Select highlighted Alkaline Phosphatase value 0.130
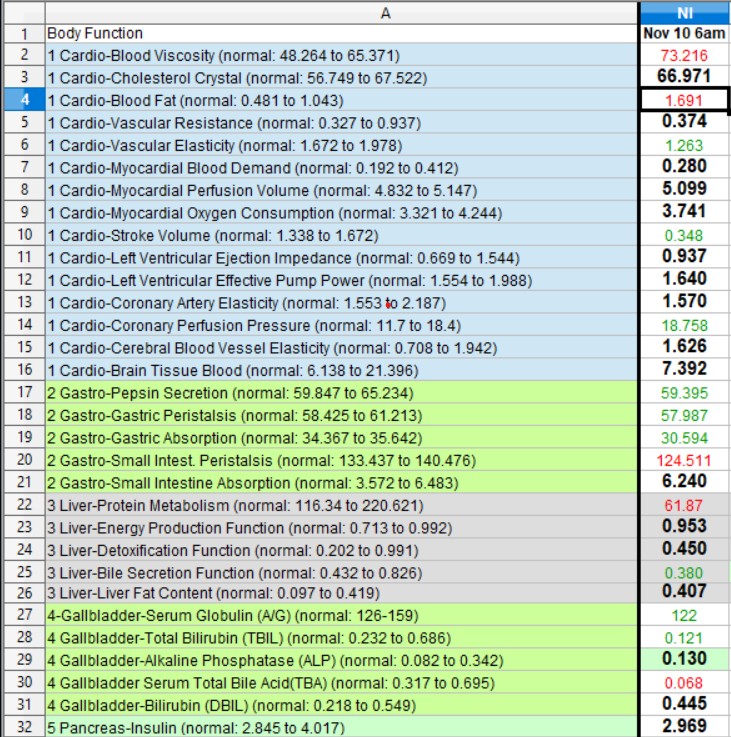731x737 pixels. pos(684,660)
